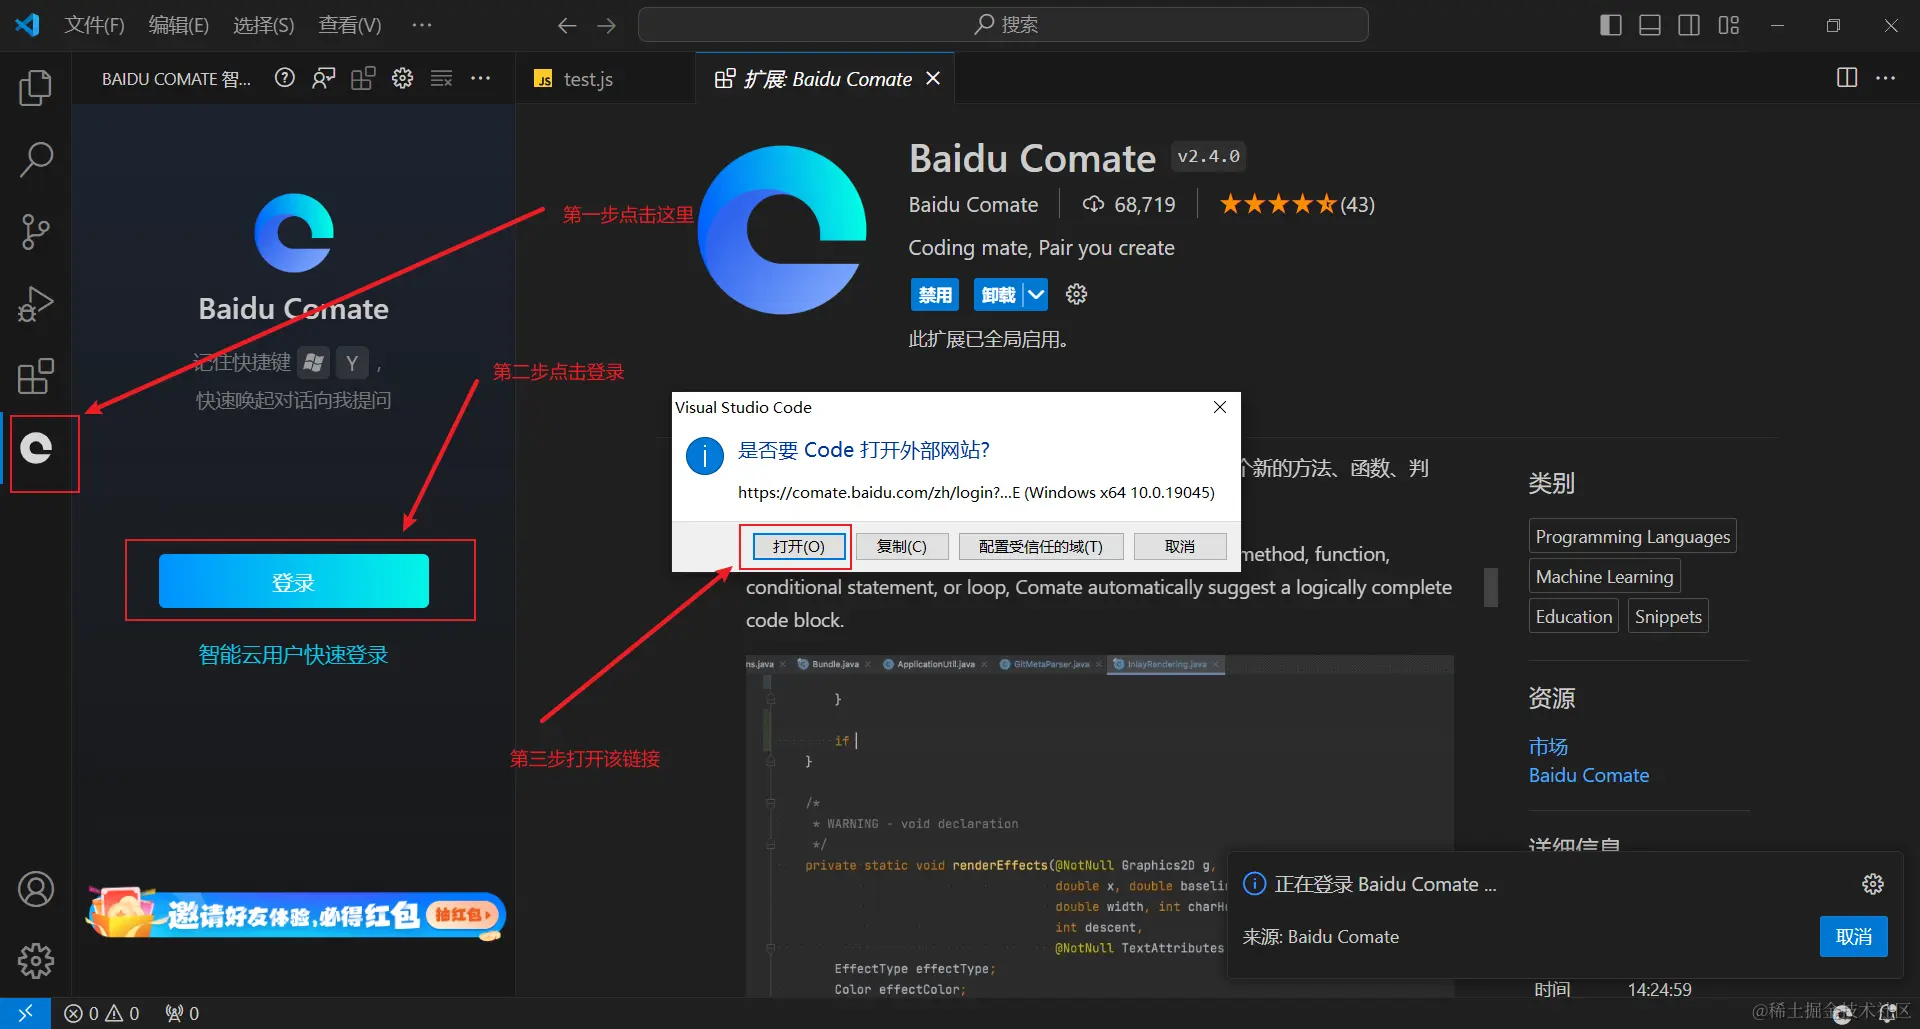Open the Baidu Comate resource link
Screen dimensions: 1920x1029
(1589, 775)
